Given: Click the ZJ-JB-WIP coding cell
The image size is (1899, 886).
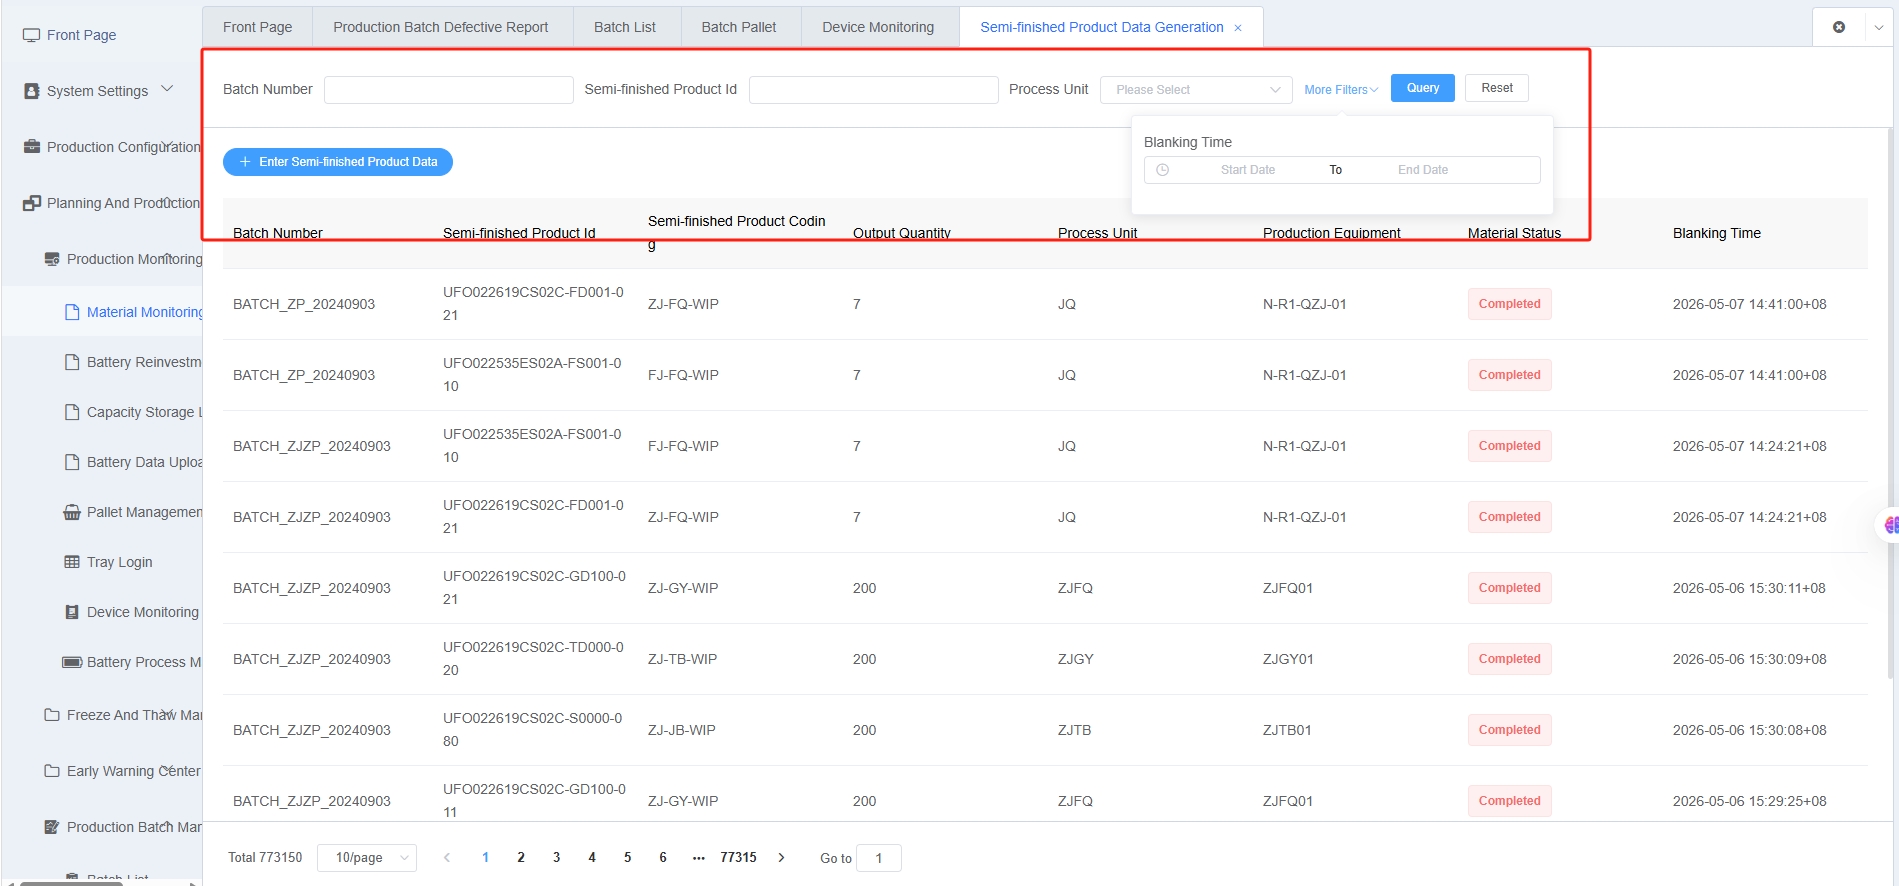Looking at the screenshot, I should pos(682,730).
